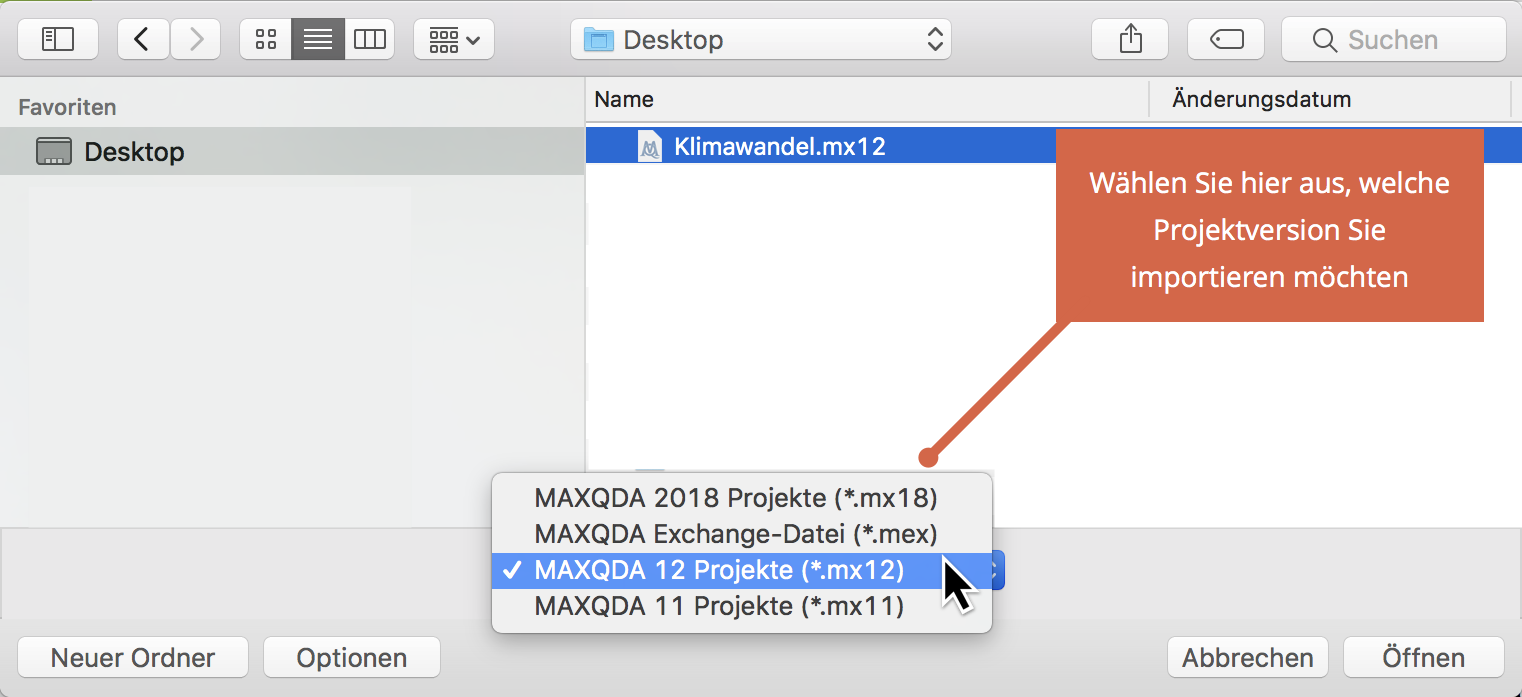This screenshot has width=1522, height=697.
Task: Switch to column view
Action: tap(369, 40)
